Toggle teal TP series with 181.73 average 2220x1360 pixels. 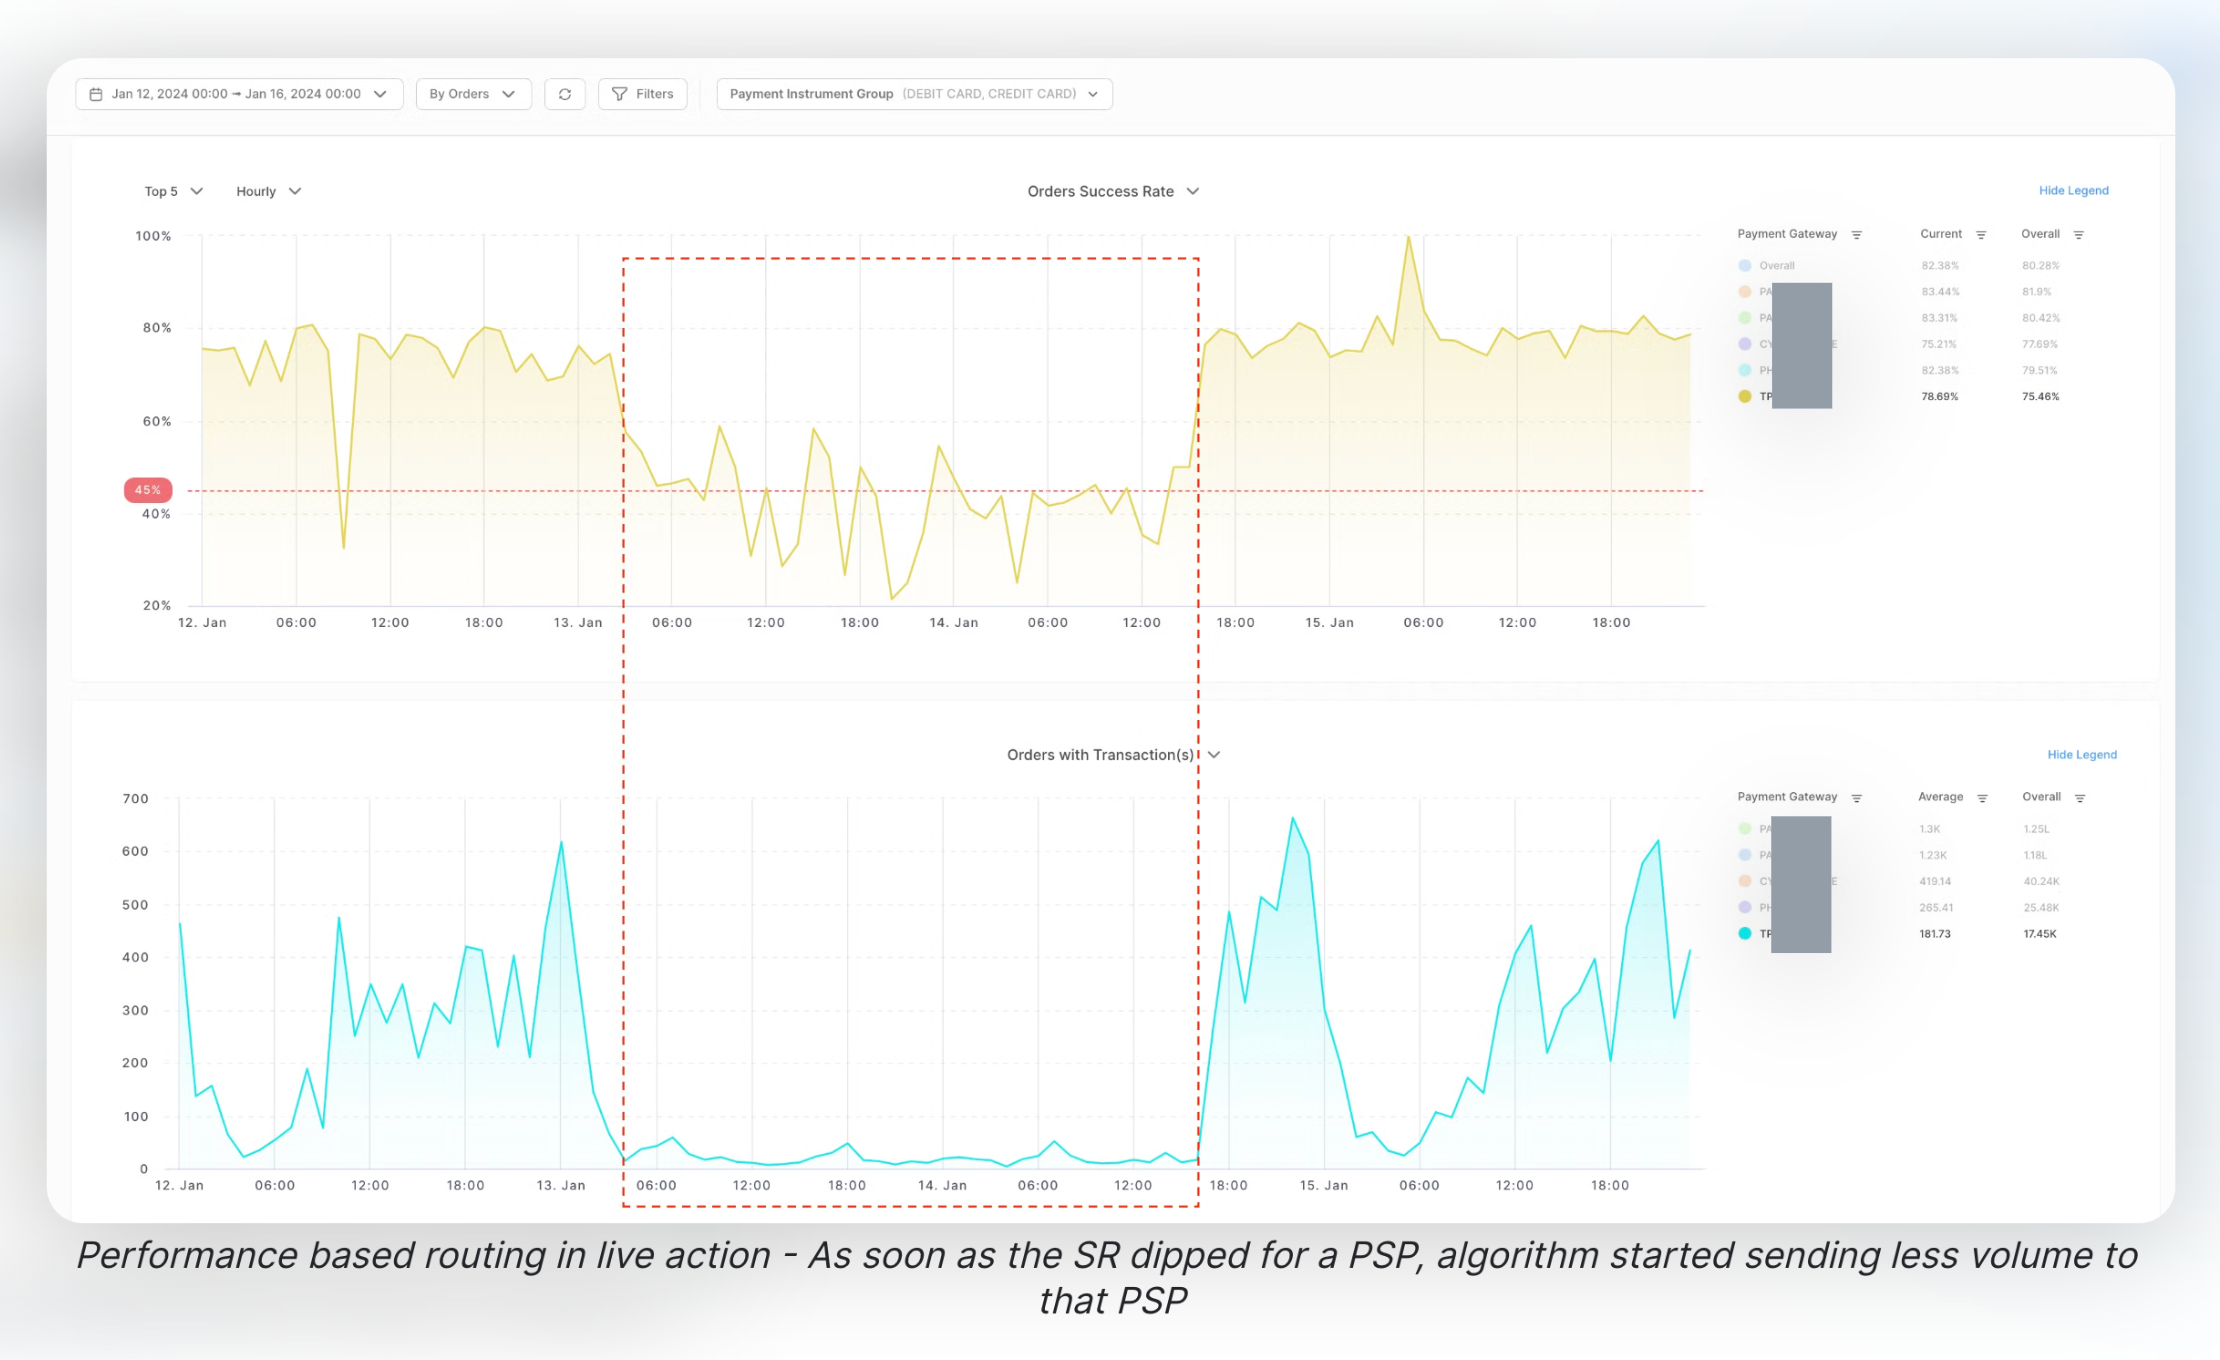pyautogui.click(x=1745, y=933)
